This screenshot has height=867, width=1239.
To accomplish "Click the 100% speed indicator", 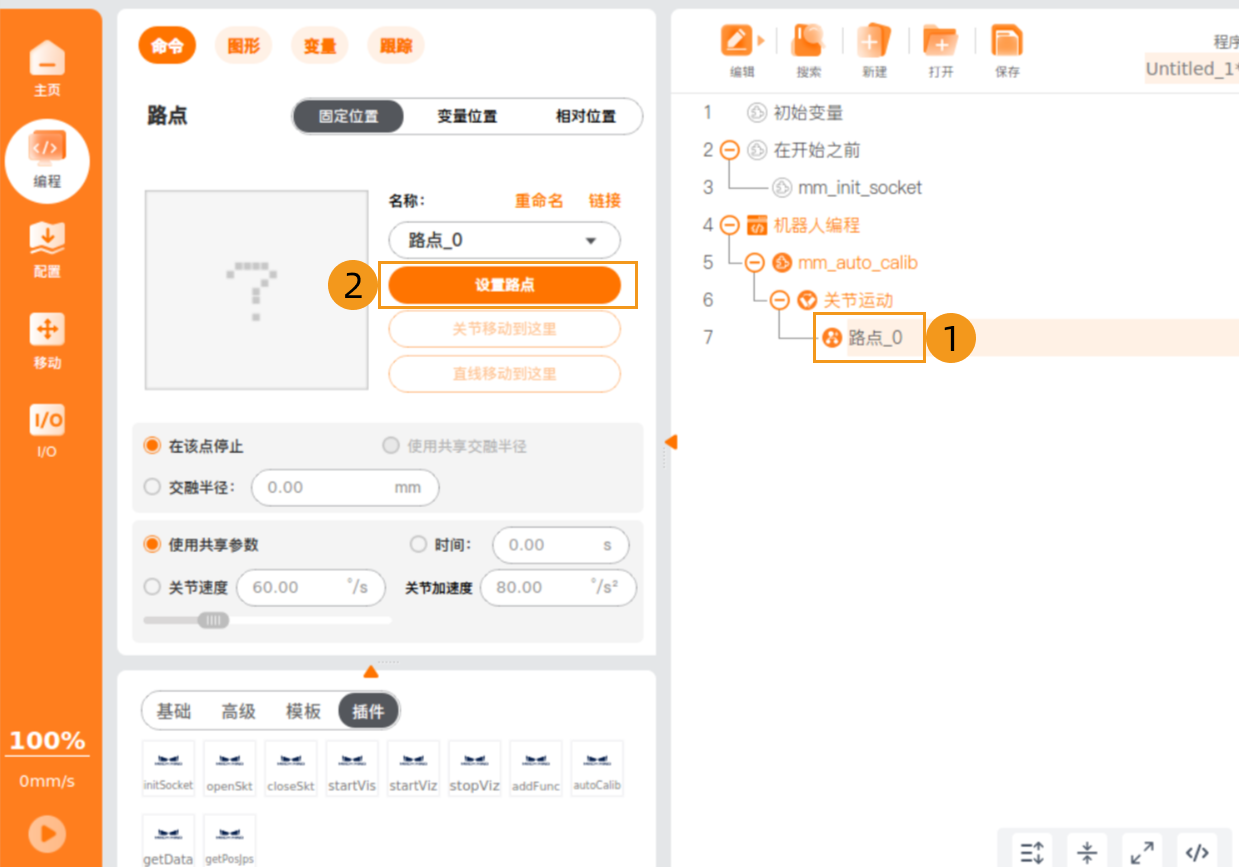I will [x=47, y=741].
